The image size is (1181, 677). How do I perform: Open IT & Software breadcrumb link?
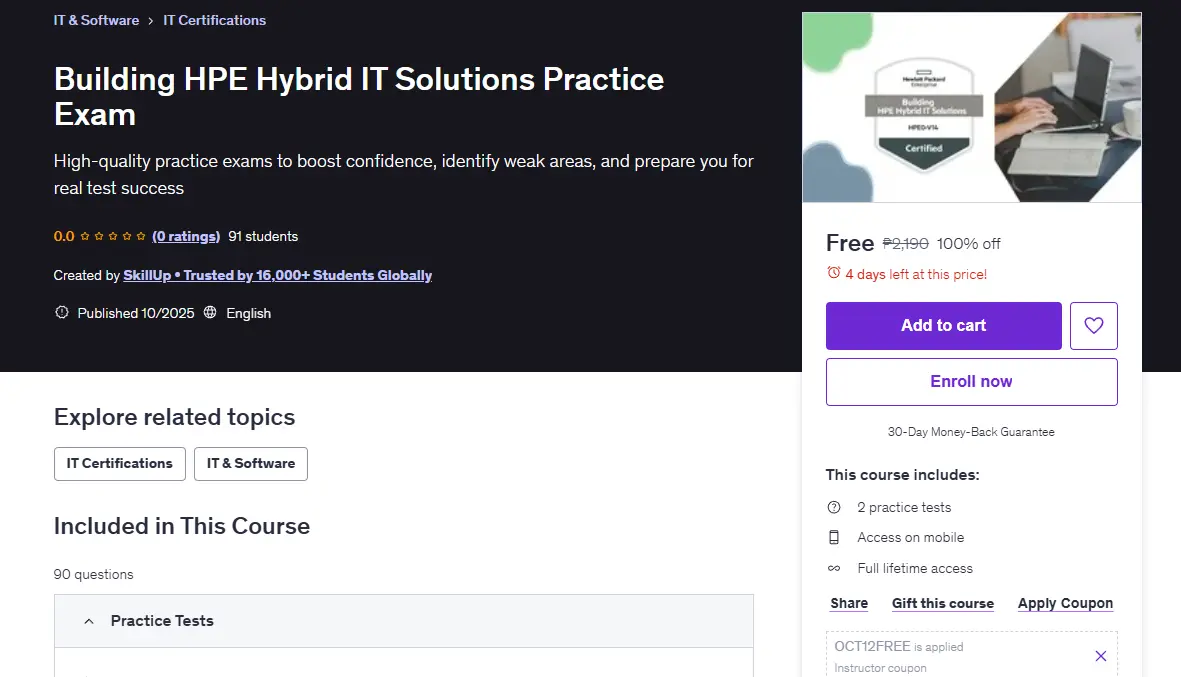pos(96,20)
